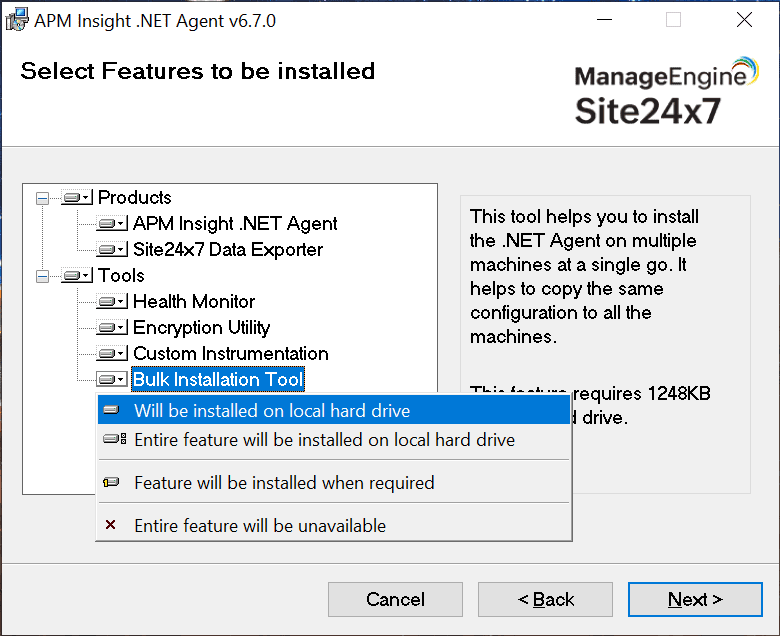Open Health Monitor feature drive icon

(x=112, y=302)
